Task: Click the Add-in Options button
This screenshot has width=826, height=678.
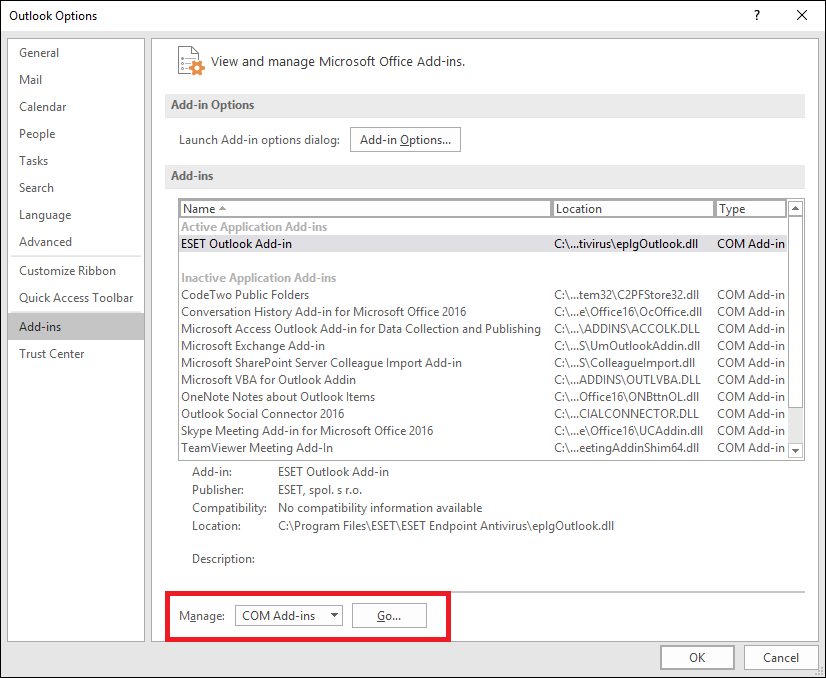Action: [405, 140]
